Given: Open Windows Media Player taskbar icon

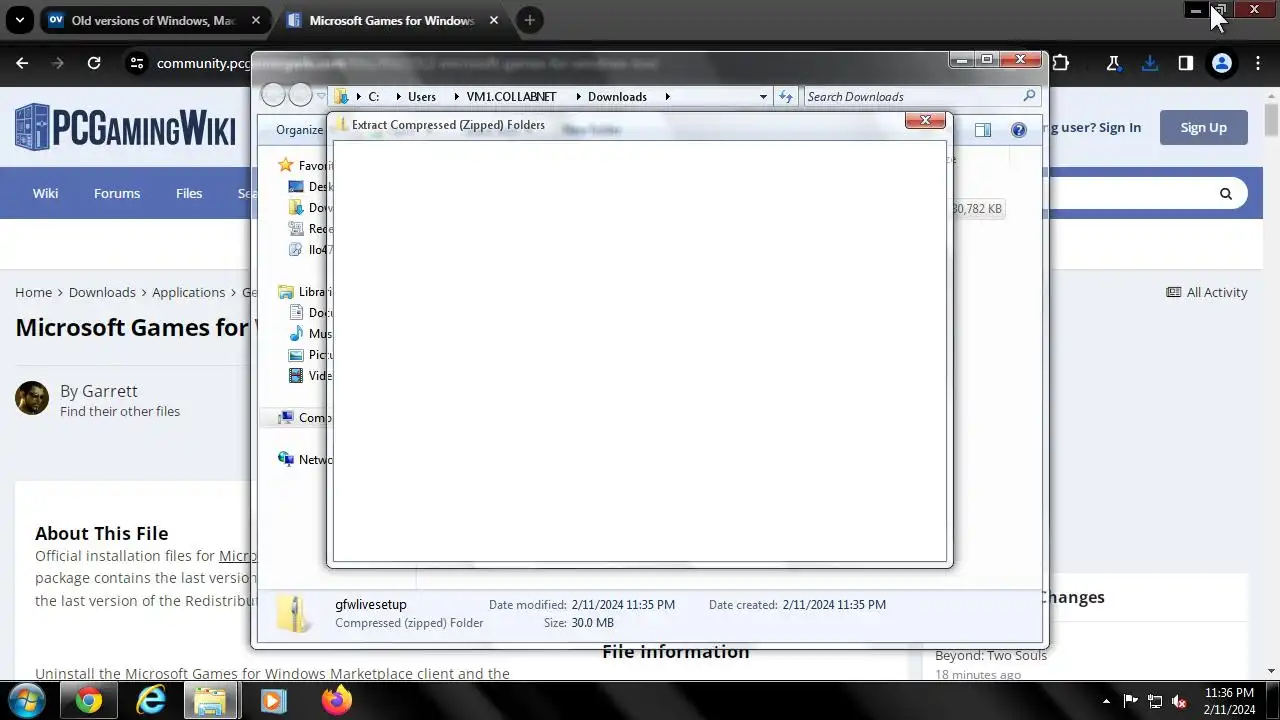Looking at the screenshot, I should (x=273, y=701).
